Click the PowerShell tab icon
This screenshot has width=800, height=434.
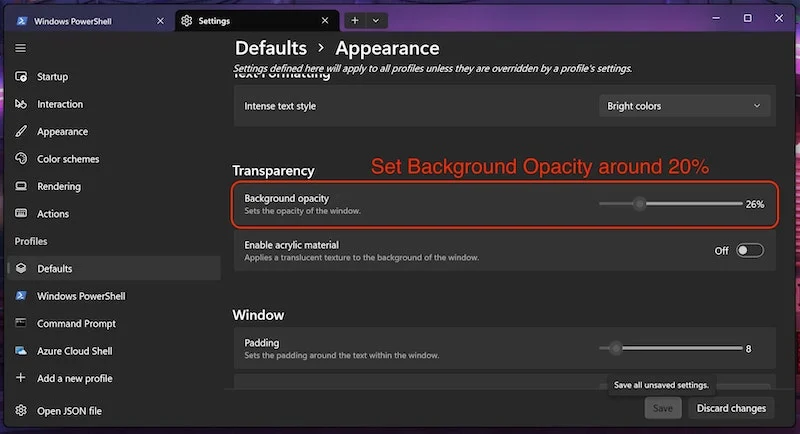tap(22, 21)
